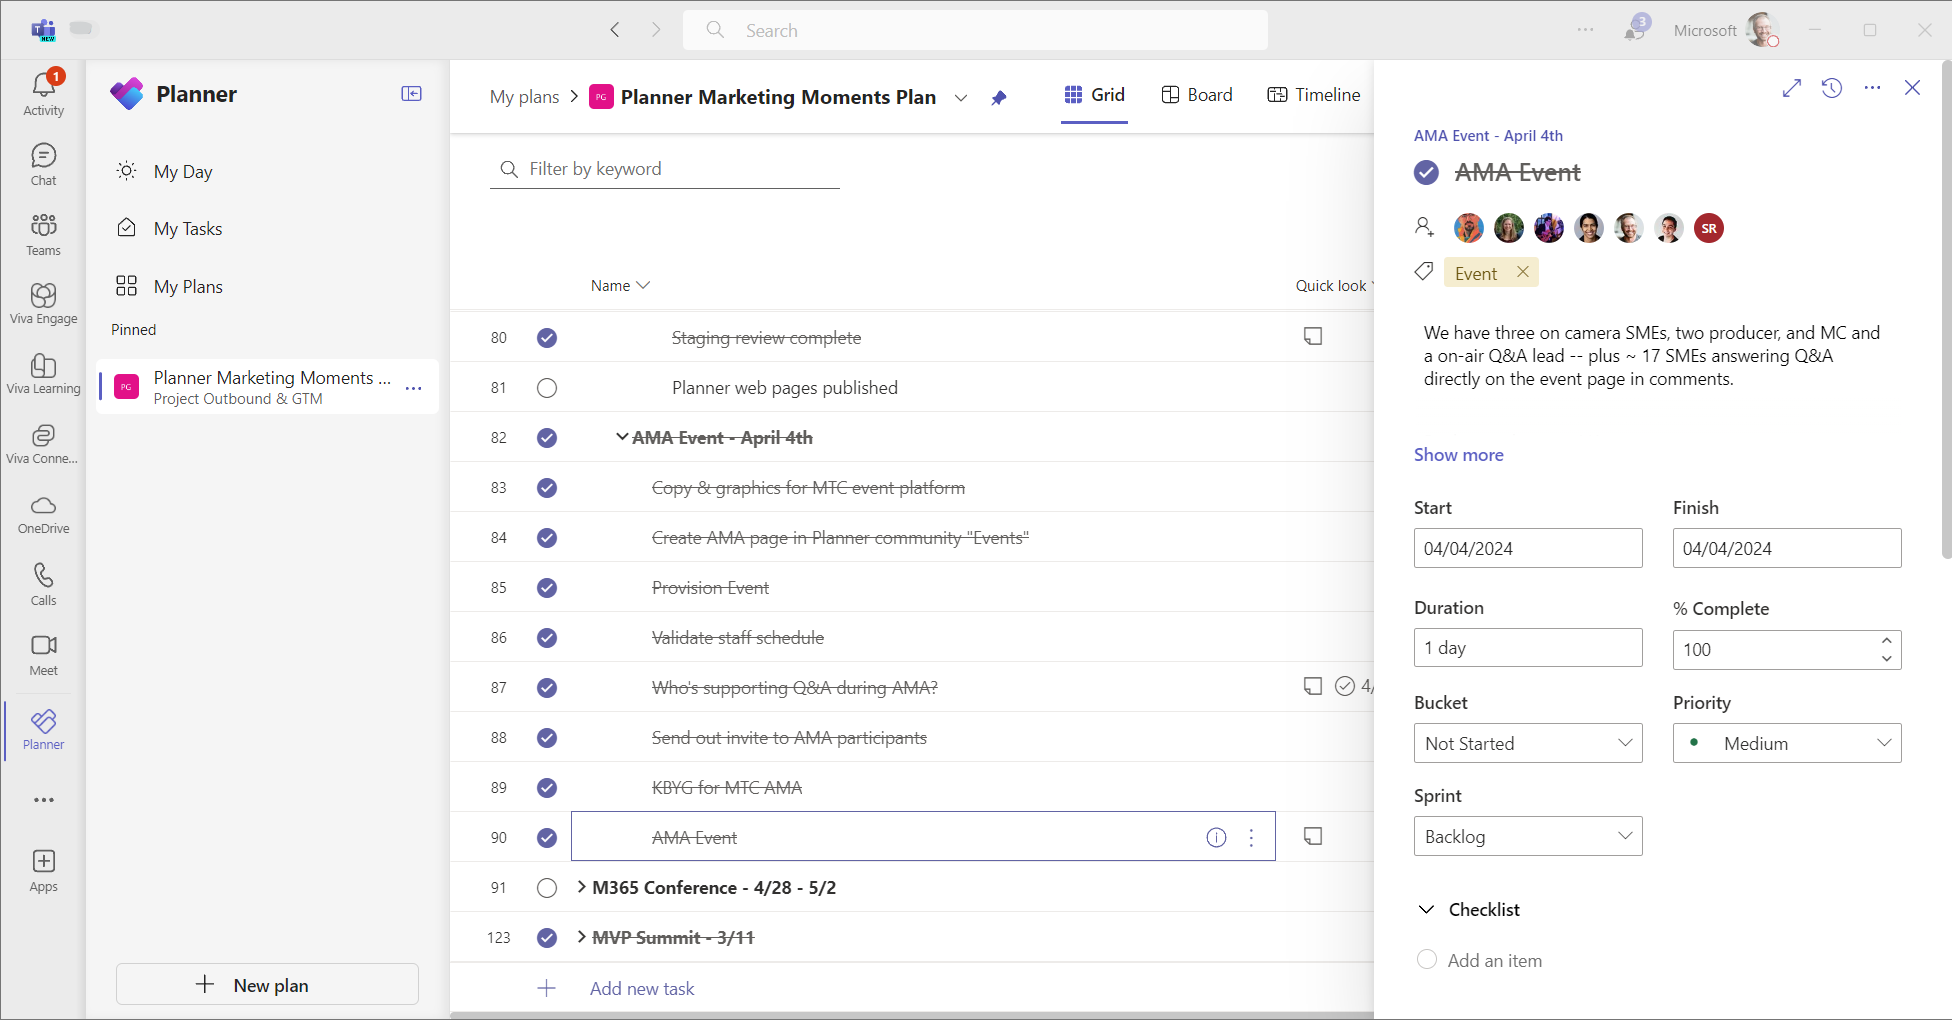
Task: Show more apps via sidebar ellipsis
Action: [x=44, y=800]
